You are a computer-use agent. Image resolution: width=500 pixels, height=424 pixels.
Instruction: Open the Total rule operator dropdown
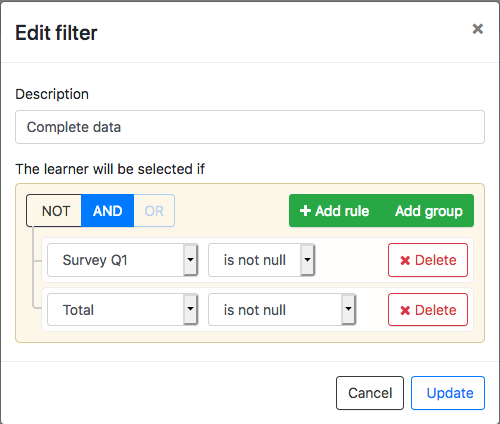[x=282, y=310]
